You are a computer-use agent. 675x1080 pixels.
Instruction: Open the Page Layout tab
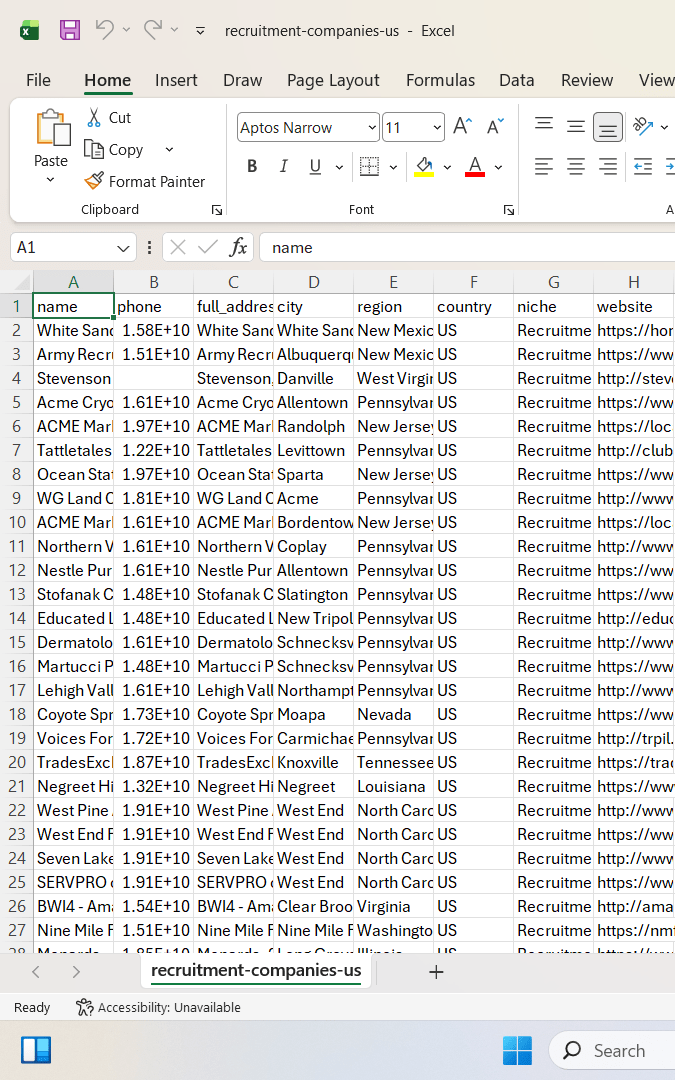(333, 81)
